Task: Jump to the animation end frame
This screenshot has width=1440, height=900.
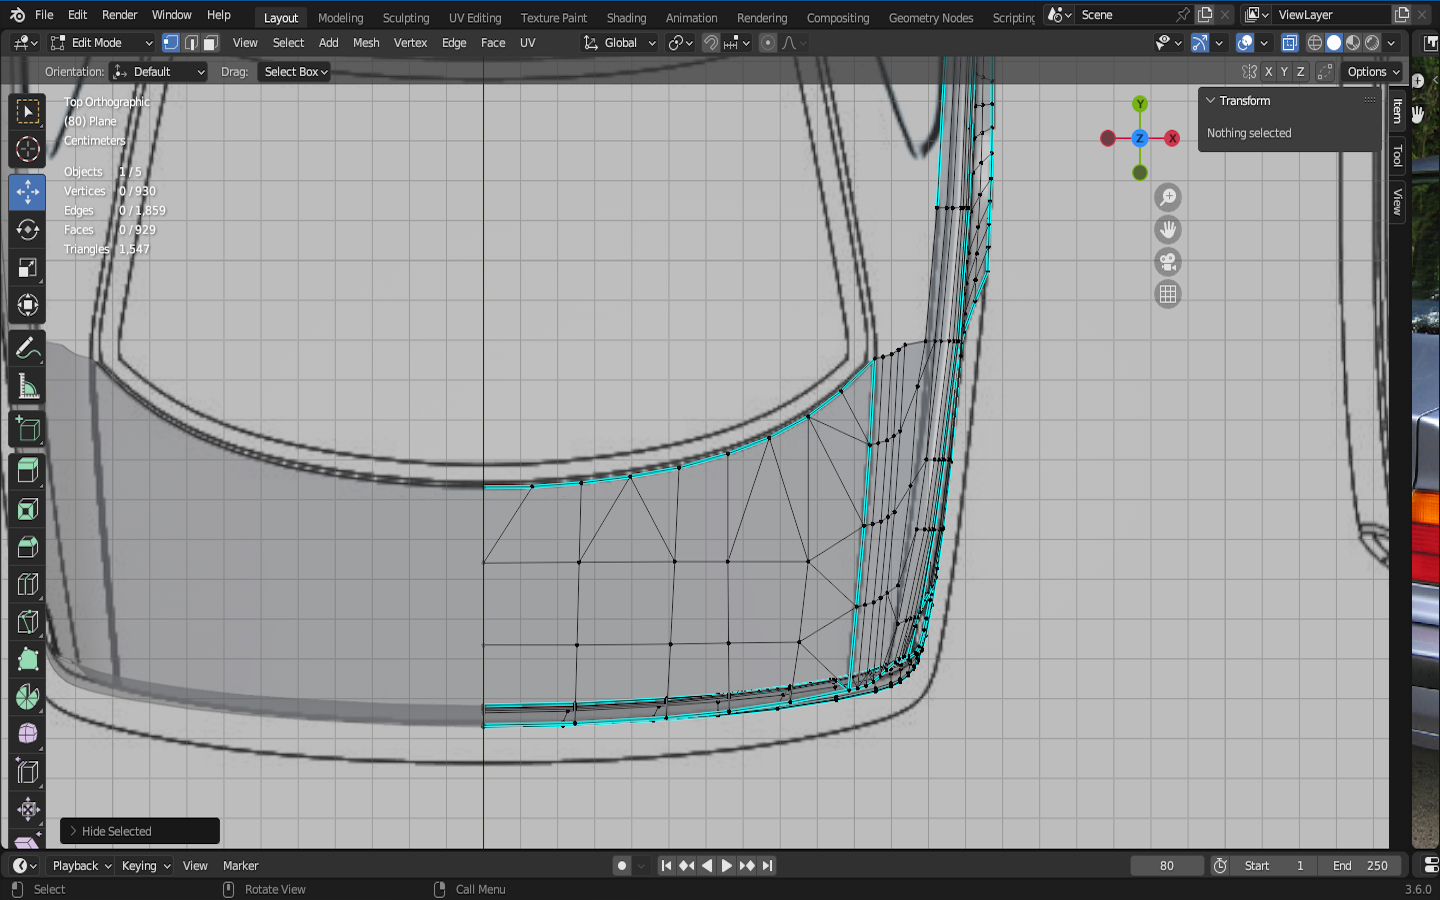Action: [x=767, y=866]
